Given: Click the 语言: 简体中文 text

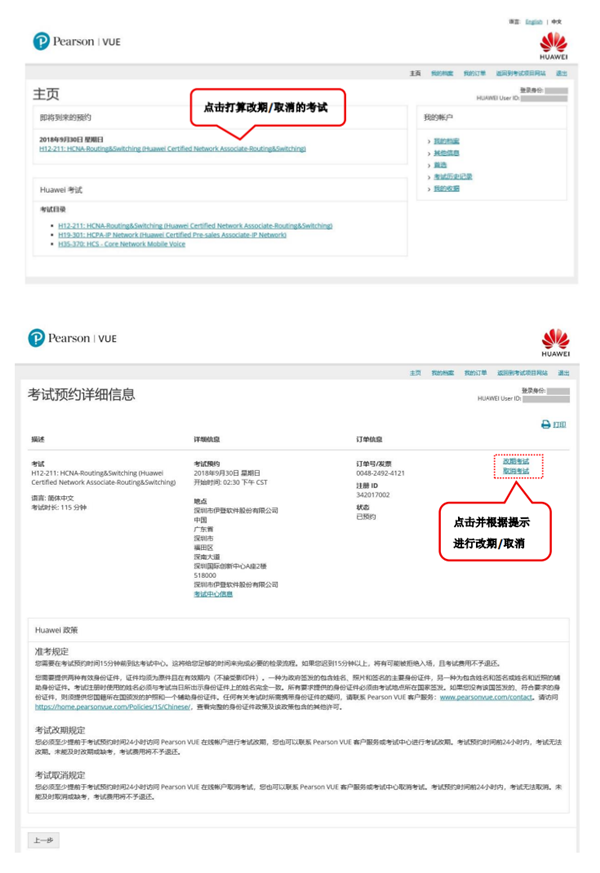Looking at the screenshot, I should (52, 498).
